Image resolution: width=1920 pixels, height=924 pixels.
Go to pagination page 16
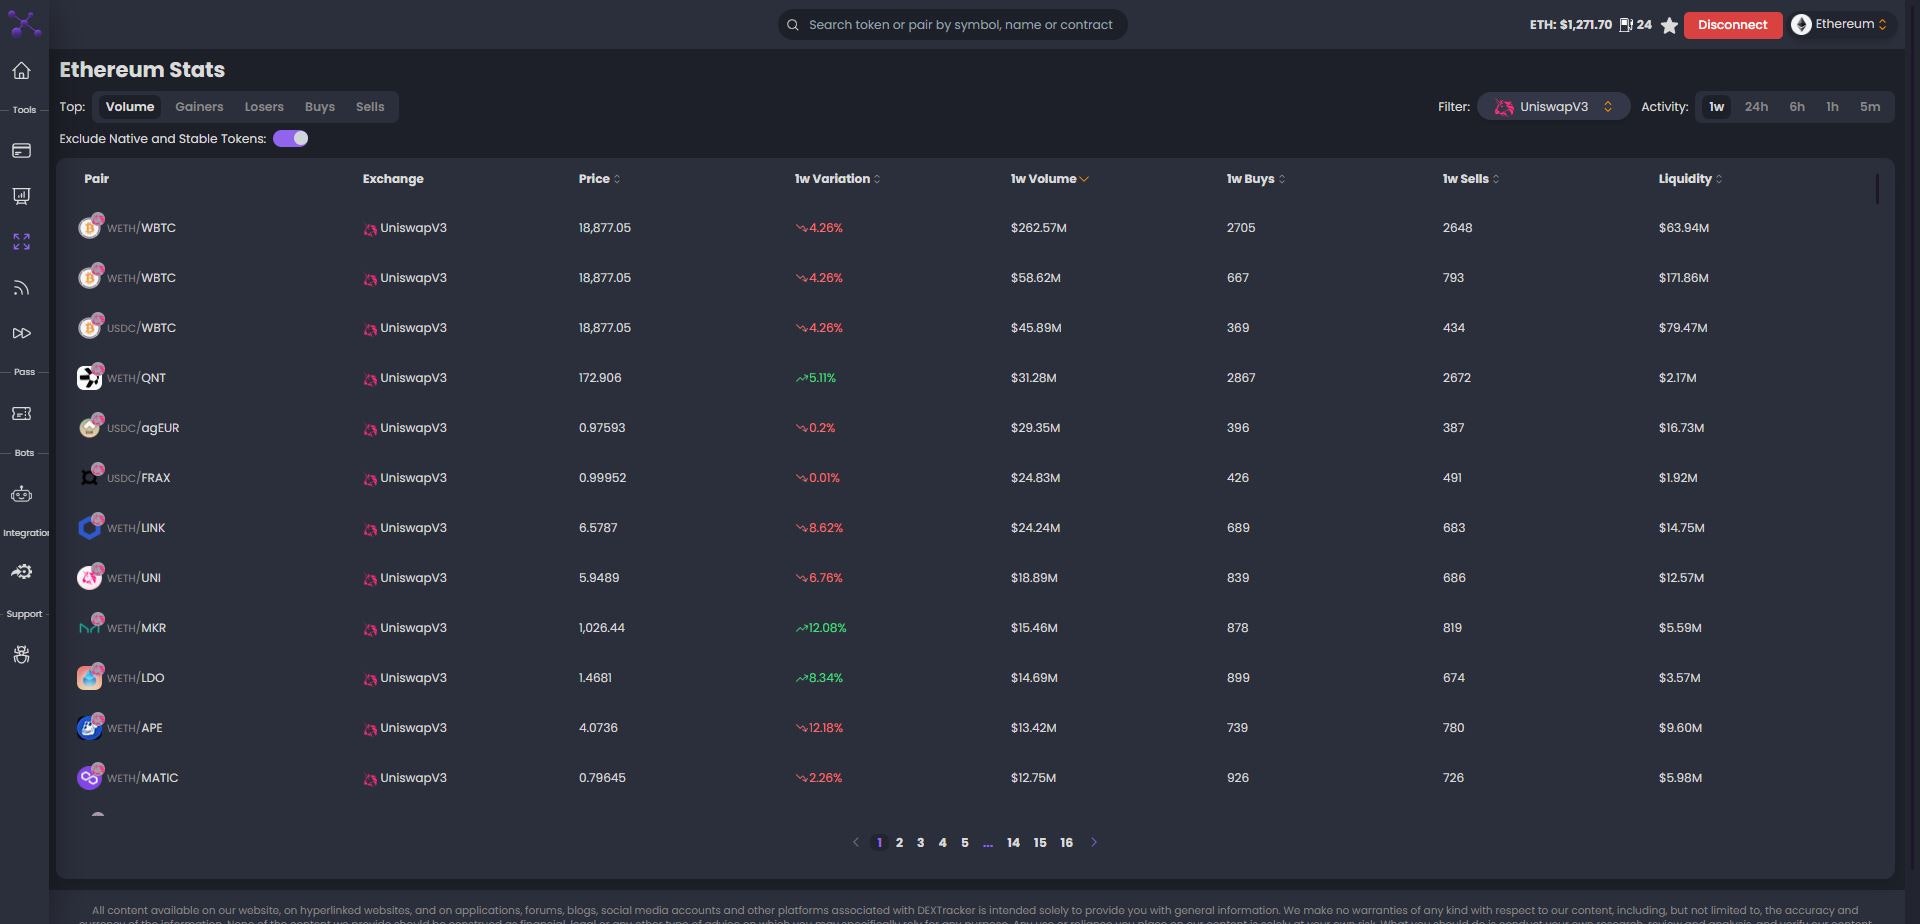(x=1067, y=843)
